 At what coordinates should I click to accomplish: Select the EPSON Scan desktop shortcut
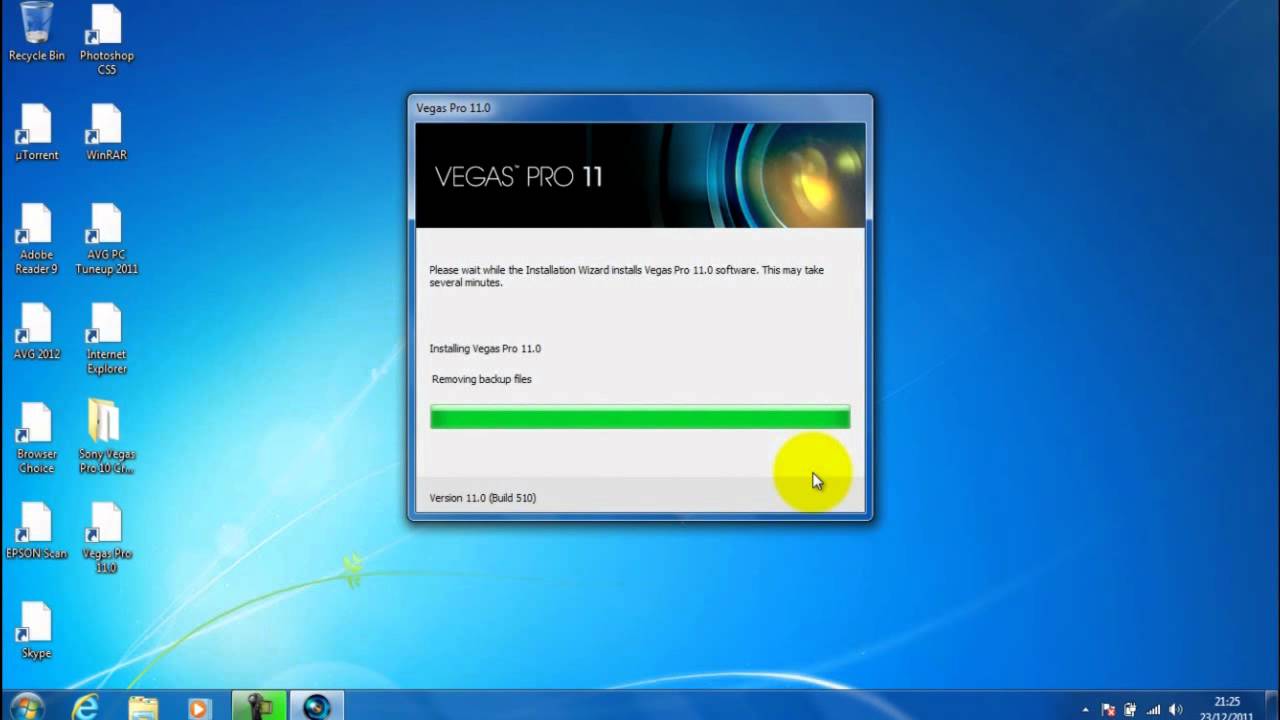coord(37,531)
